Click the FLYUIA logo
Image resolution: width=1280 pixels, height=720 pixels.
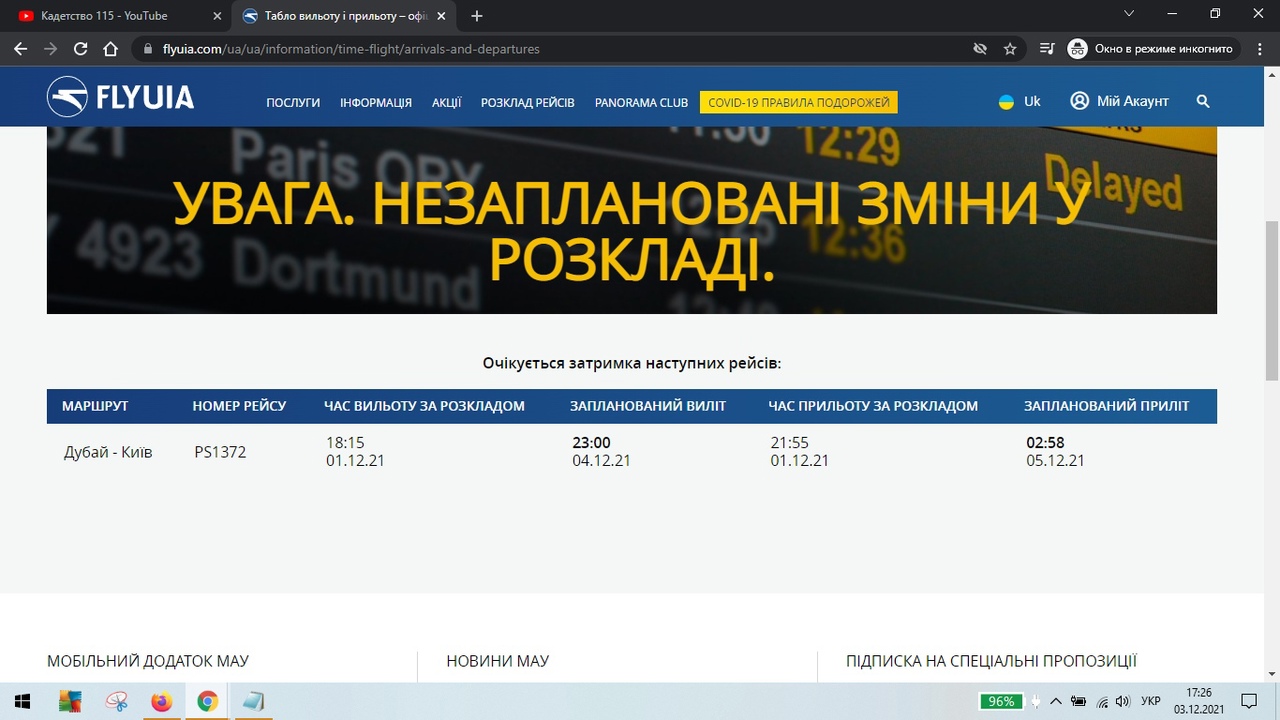tap(120, 97)
